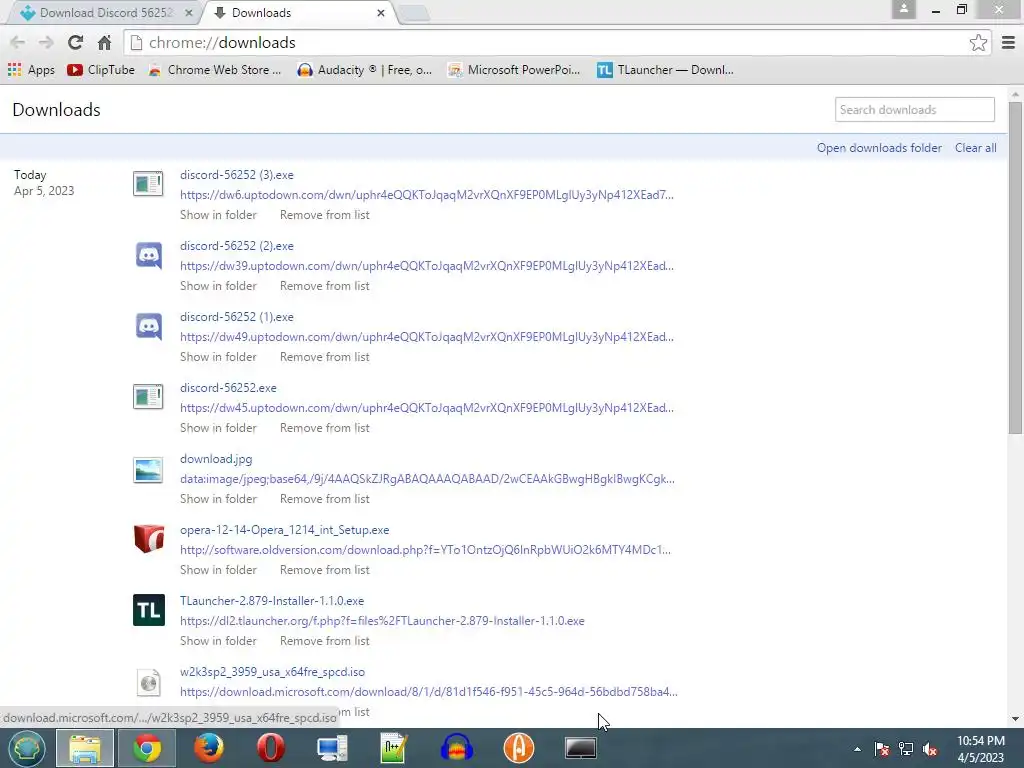The image size is (1024, 768).
Task: Click the discord-56252 (3).exe file icon
Action: [148, 184]
